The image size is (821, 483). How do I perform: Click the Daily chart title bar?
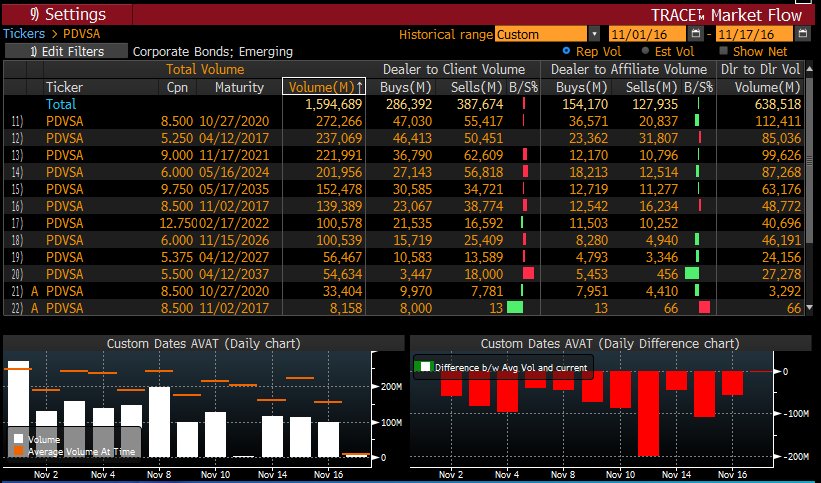203,344
